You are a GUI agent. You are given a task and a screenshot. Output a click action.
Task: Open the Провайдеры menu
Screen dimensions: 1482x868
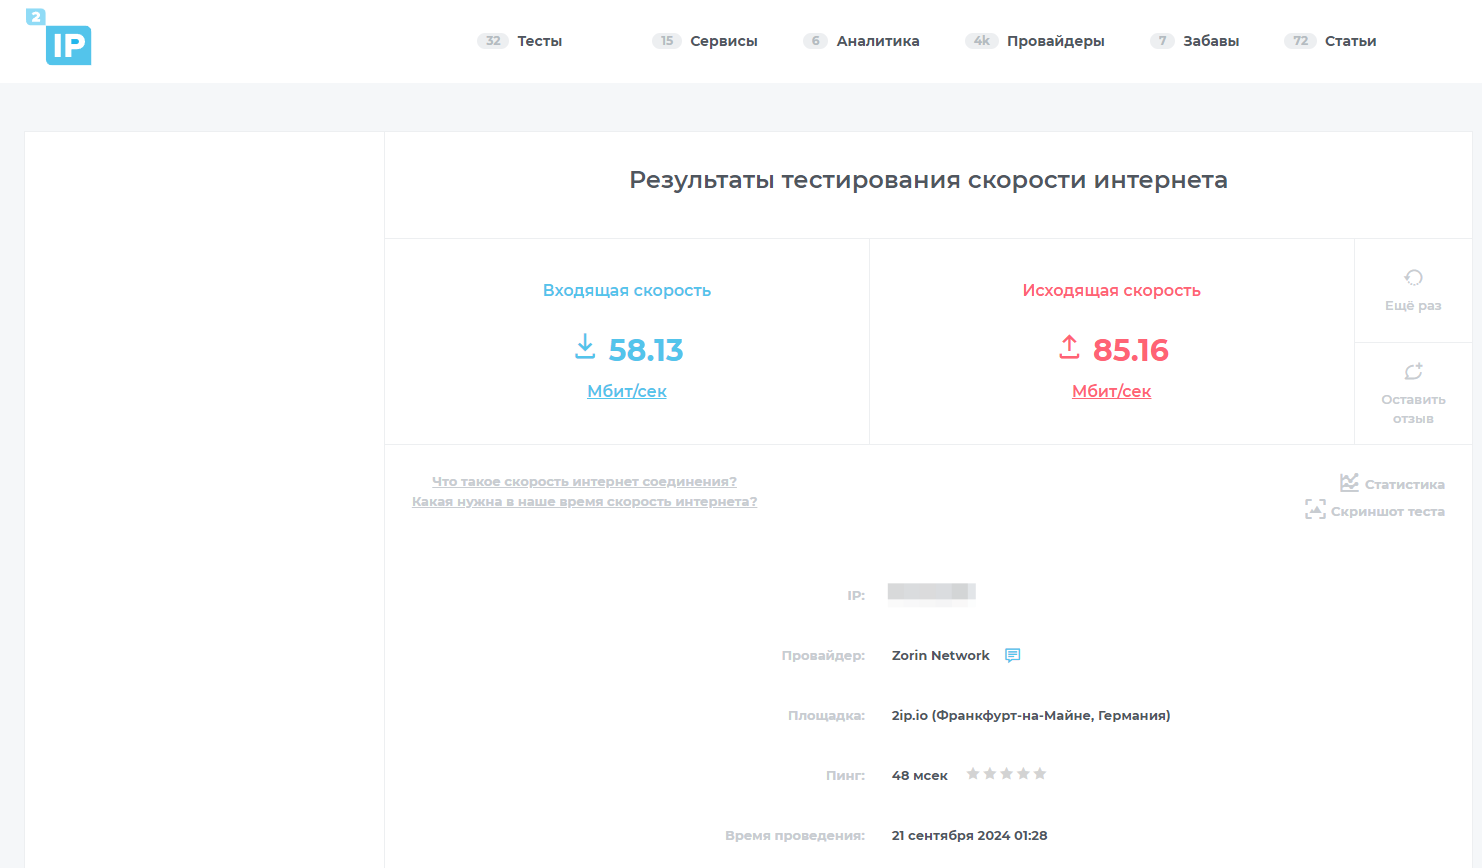(x=1056, y=41)
